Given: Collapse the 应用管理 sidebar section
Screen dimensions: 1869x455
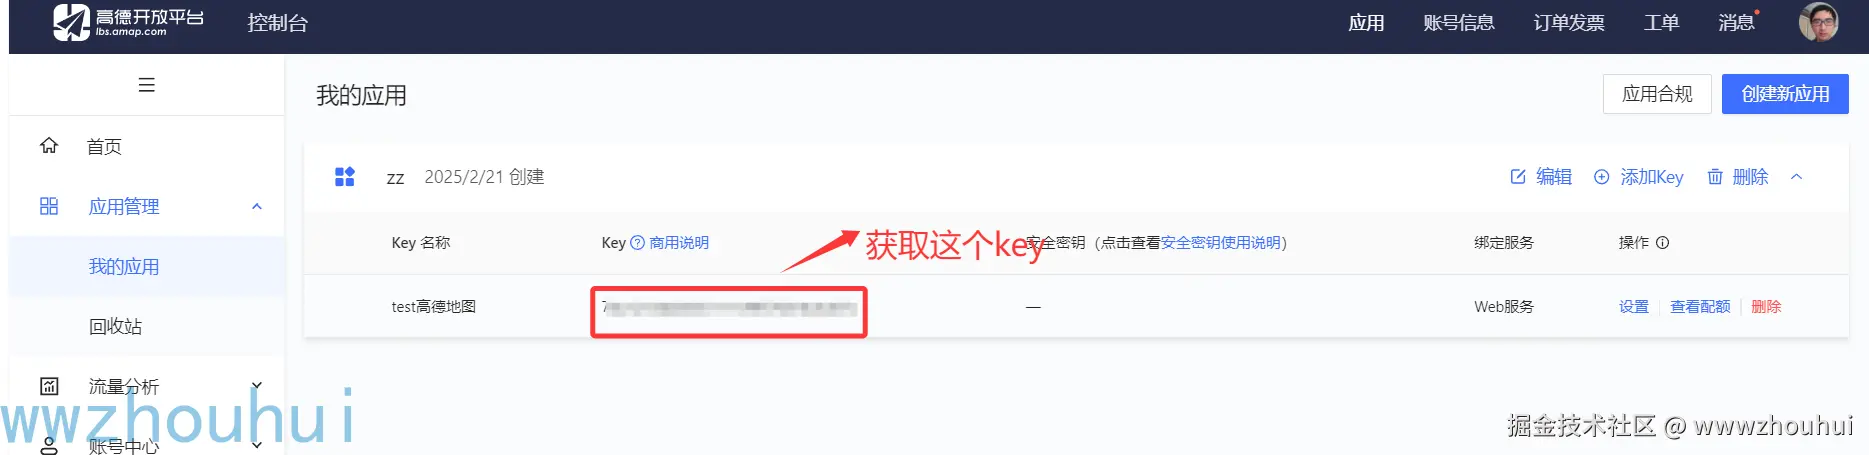Looking at the screenshot, I should [257, 207].
